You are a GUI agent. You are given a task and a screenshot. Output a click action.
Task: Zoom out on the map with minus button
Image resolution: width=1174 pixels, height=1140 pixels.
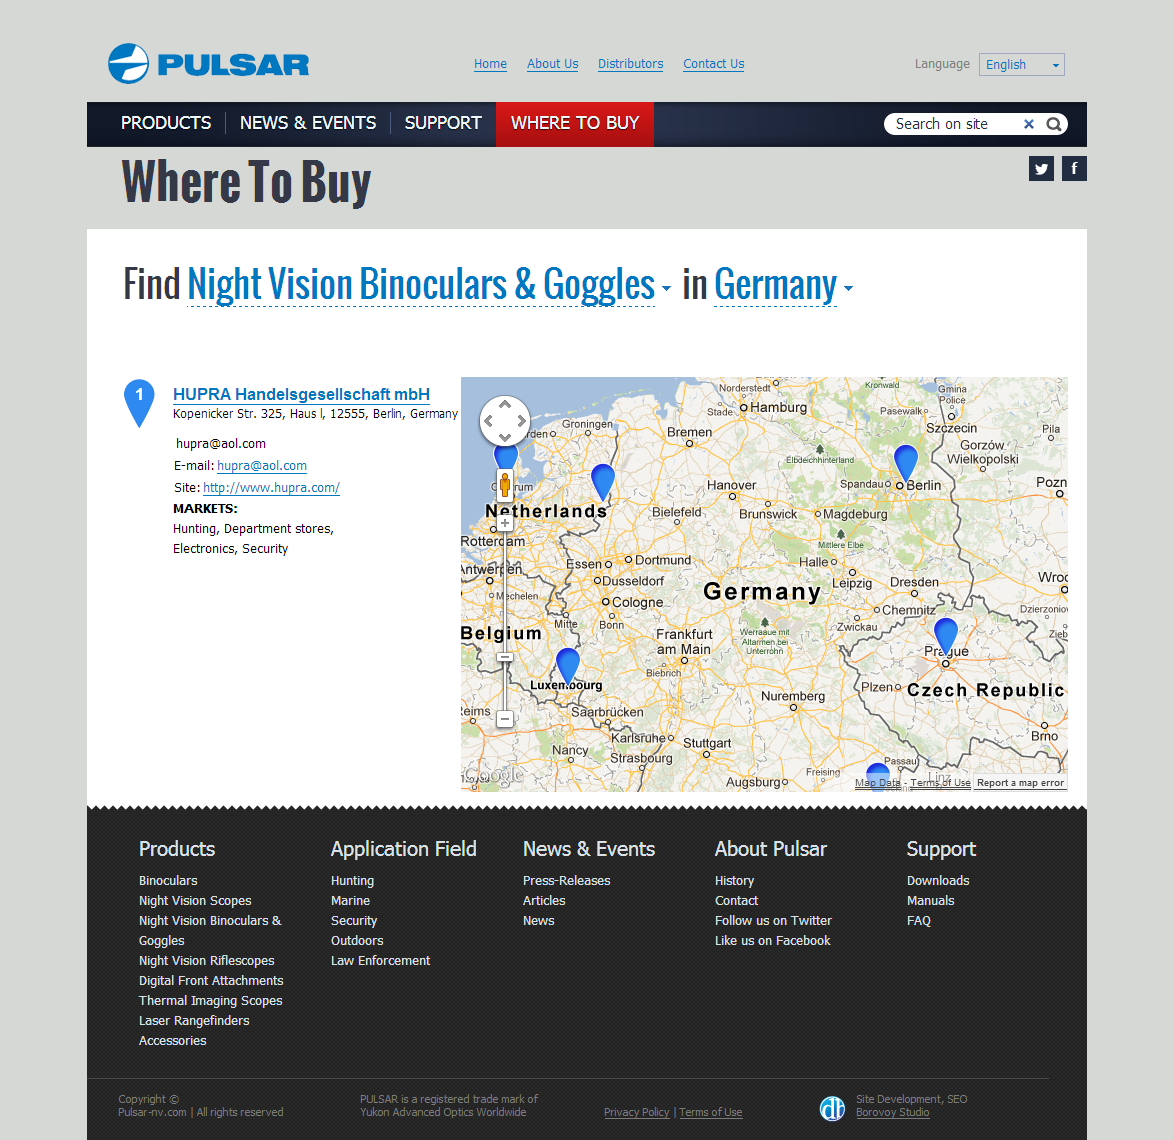pos(505,719)
